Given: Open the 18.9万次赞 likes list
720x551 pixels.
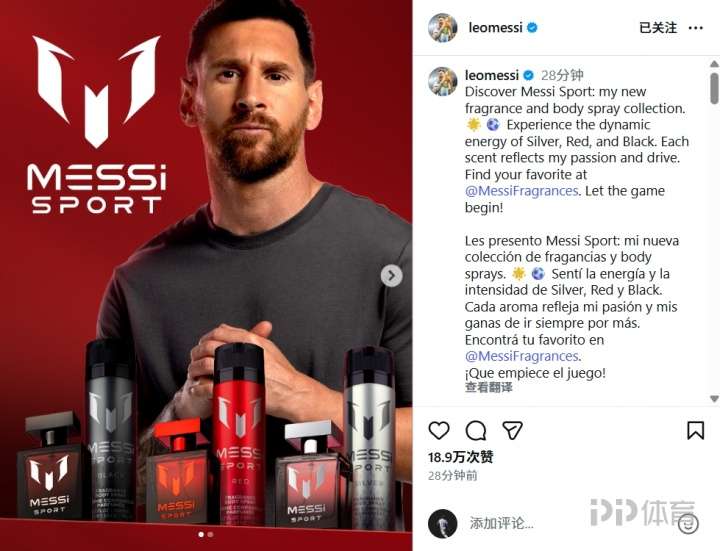Looking at the screenshot, I should tap(461, 457).
